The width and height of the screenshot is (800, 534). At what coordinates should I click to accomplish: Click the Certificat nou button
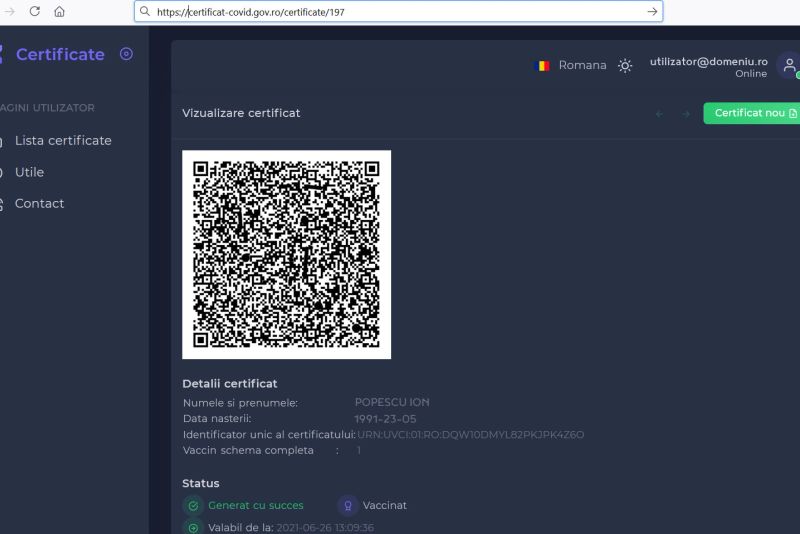click(x=754, y=113)
